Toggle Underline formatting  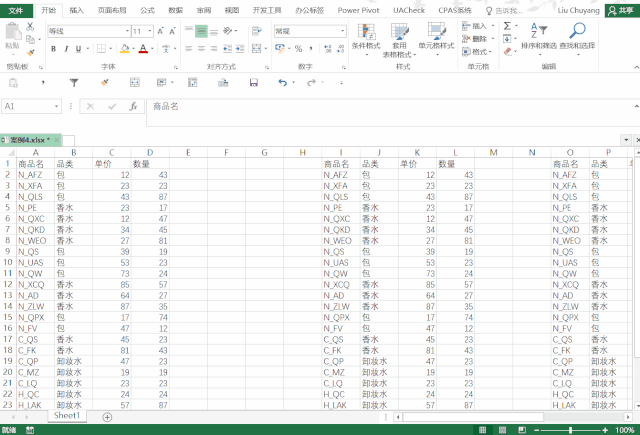[x=78, y=49]
